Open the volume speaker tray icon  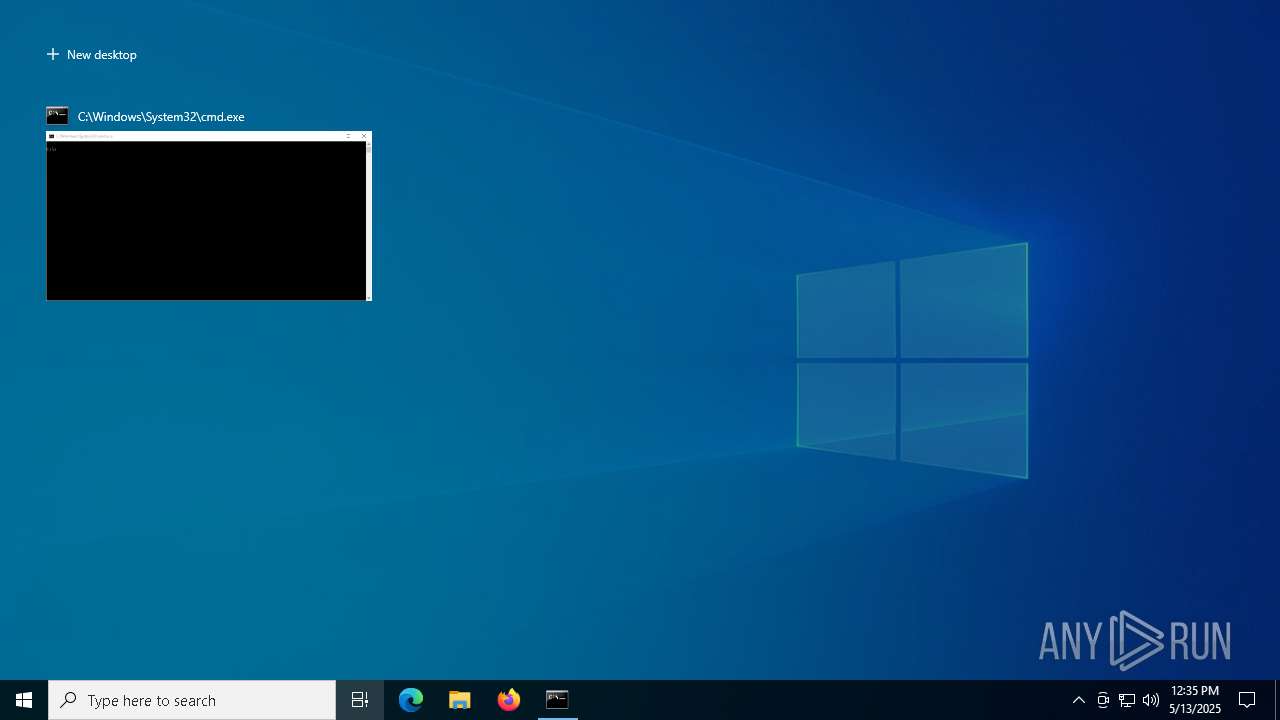(1151, 700)
